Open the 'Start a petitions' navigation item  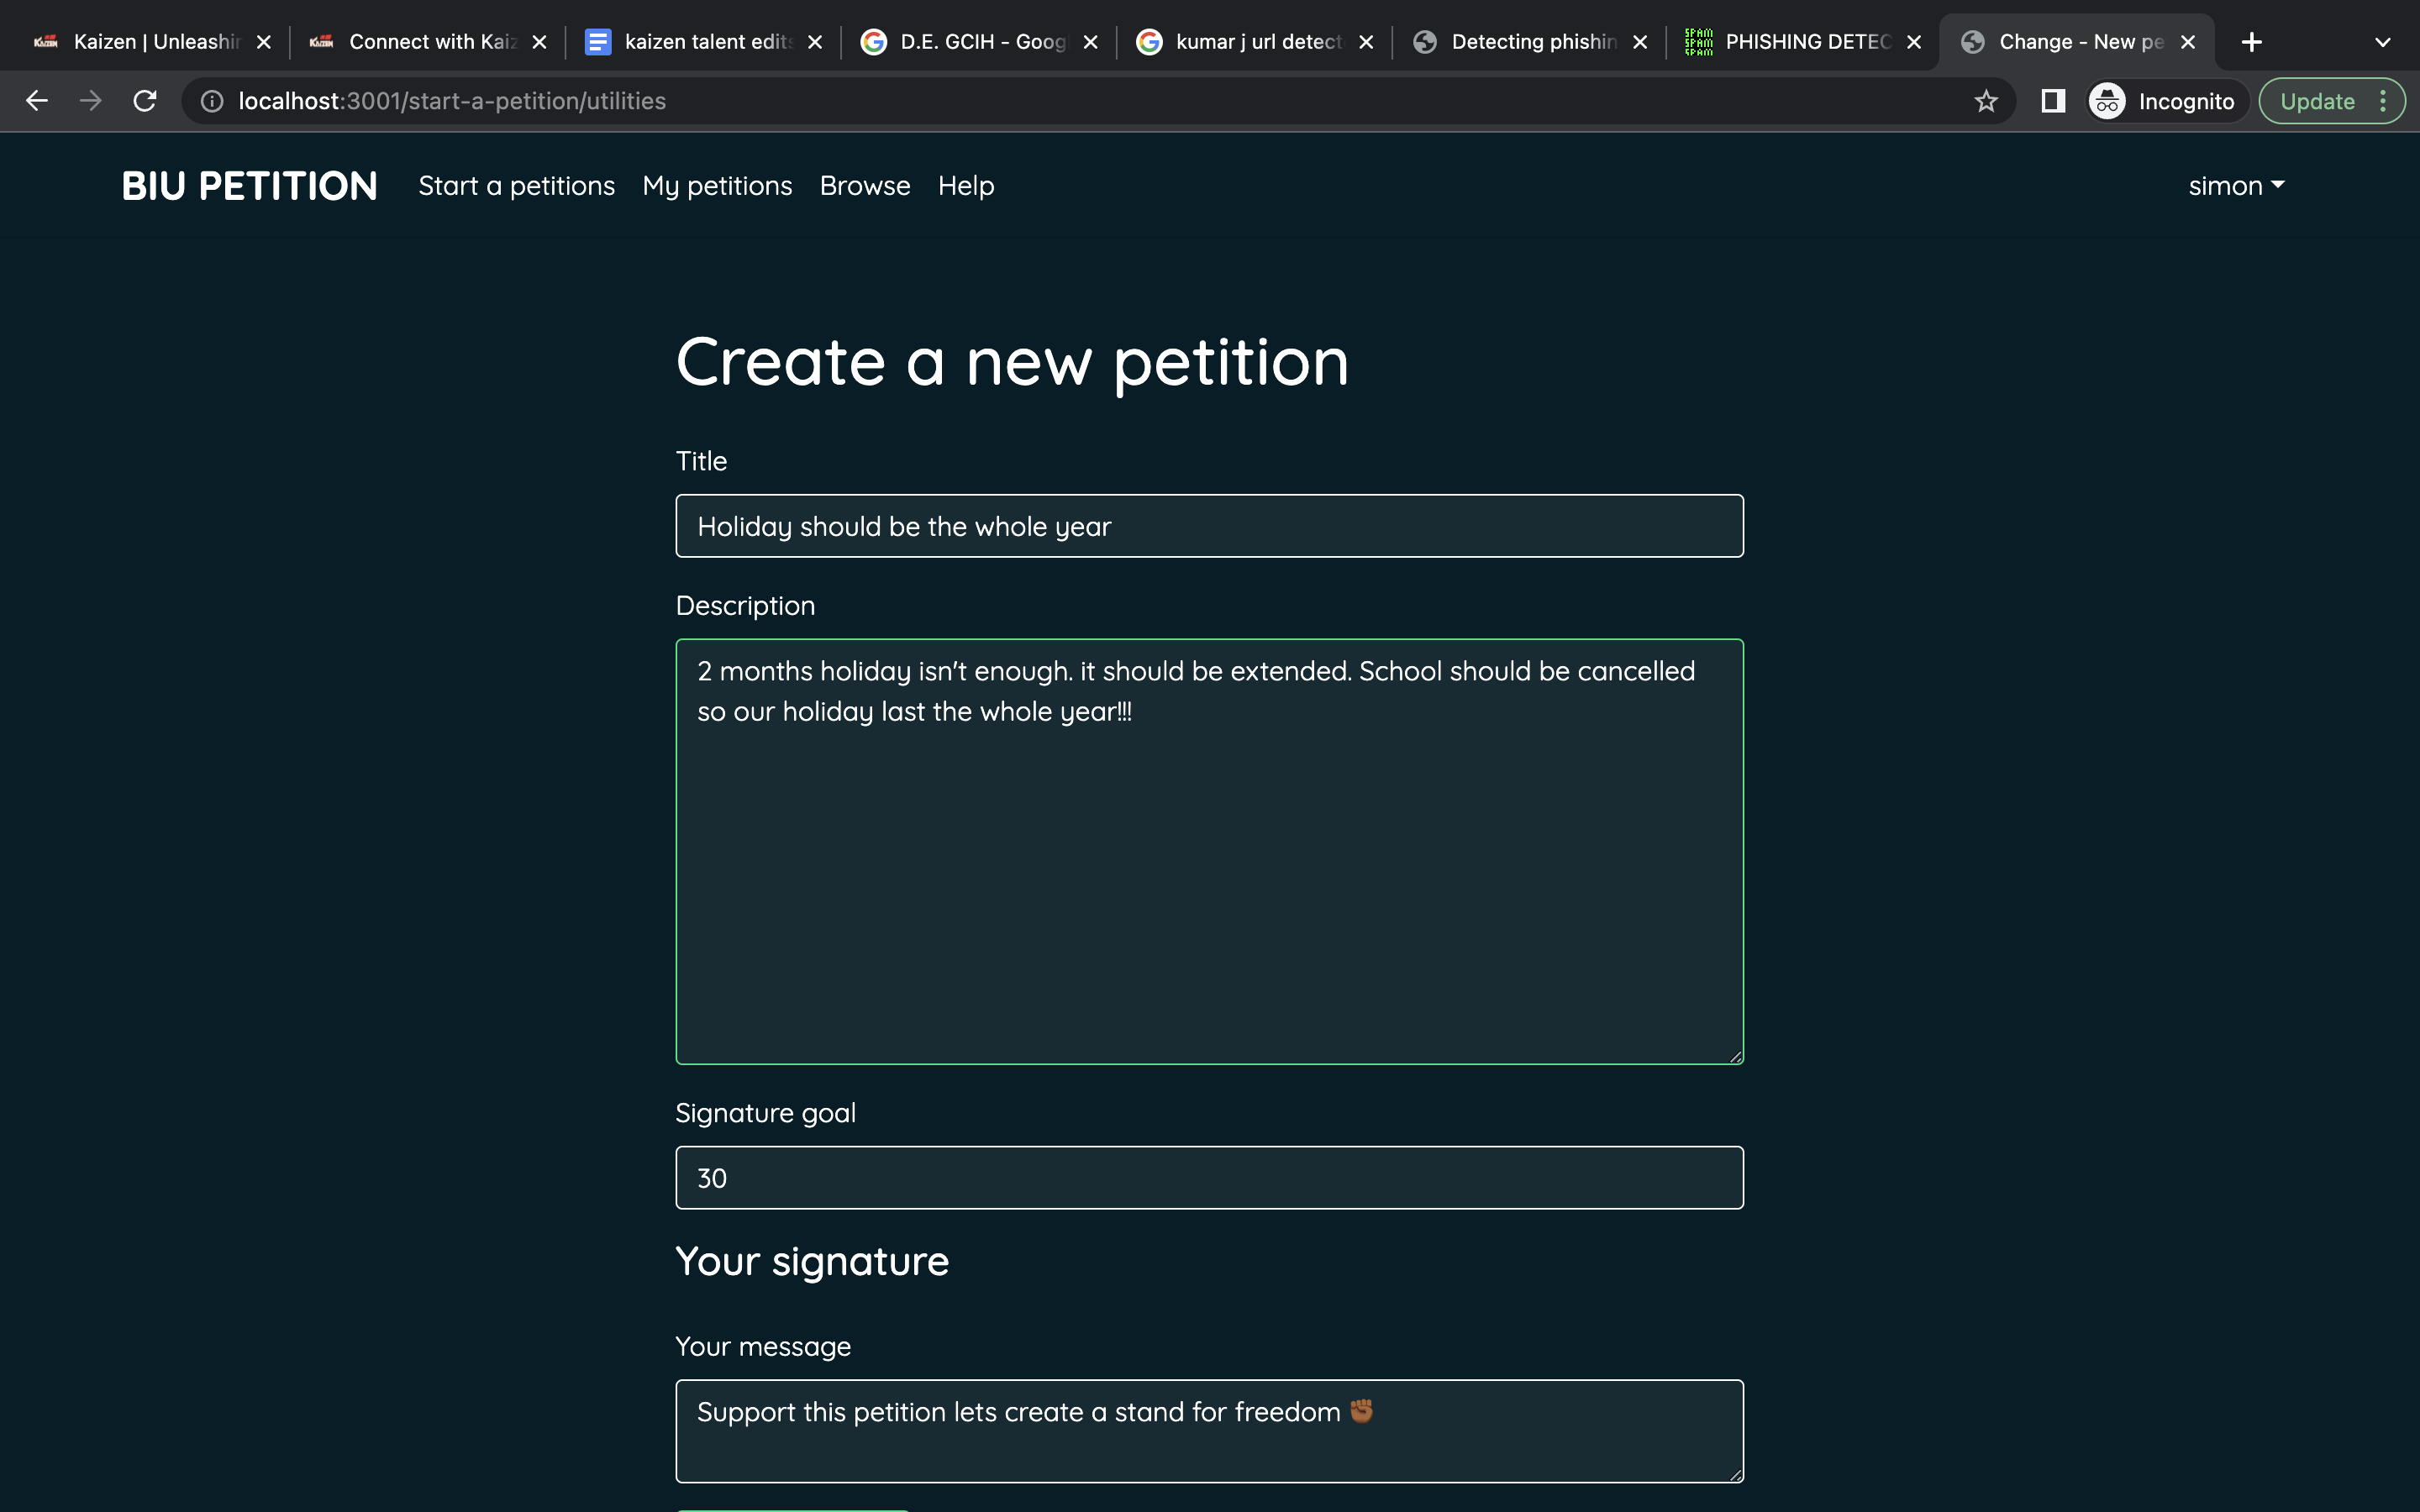click(x=518, y=185)
